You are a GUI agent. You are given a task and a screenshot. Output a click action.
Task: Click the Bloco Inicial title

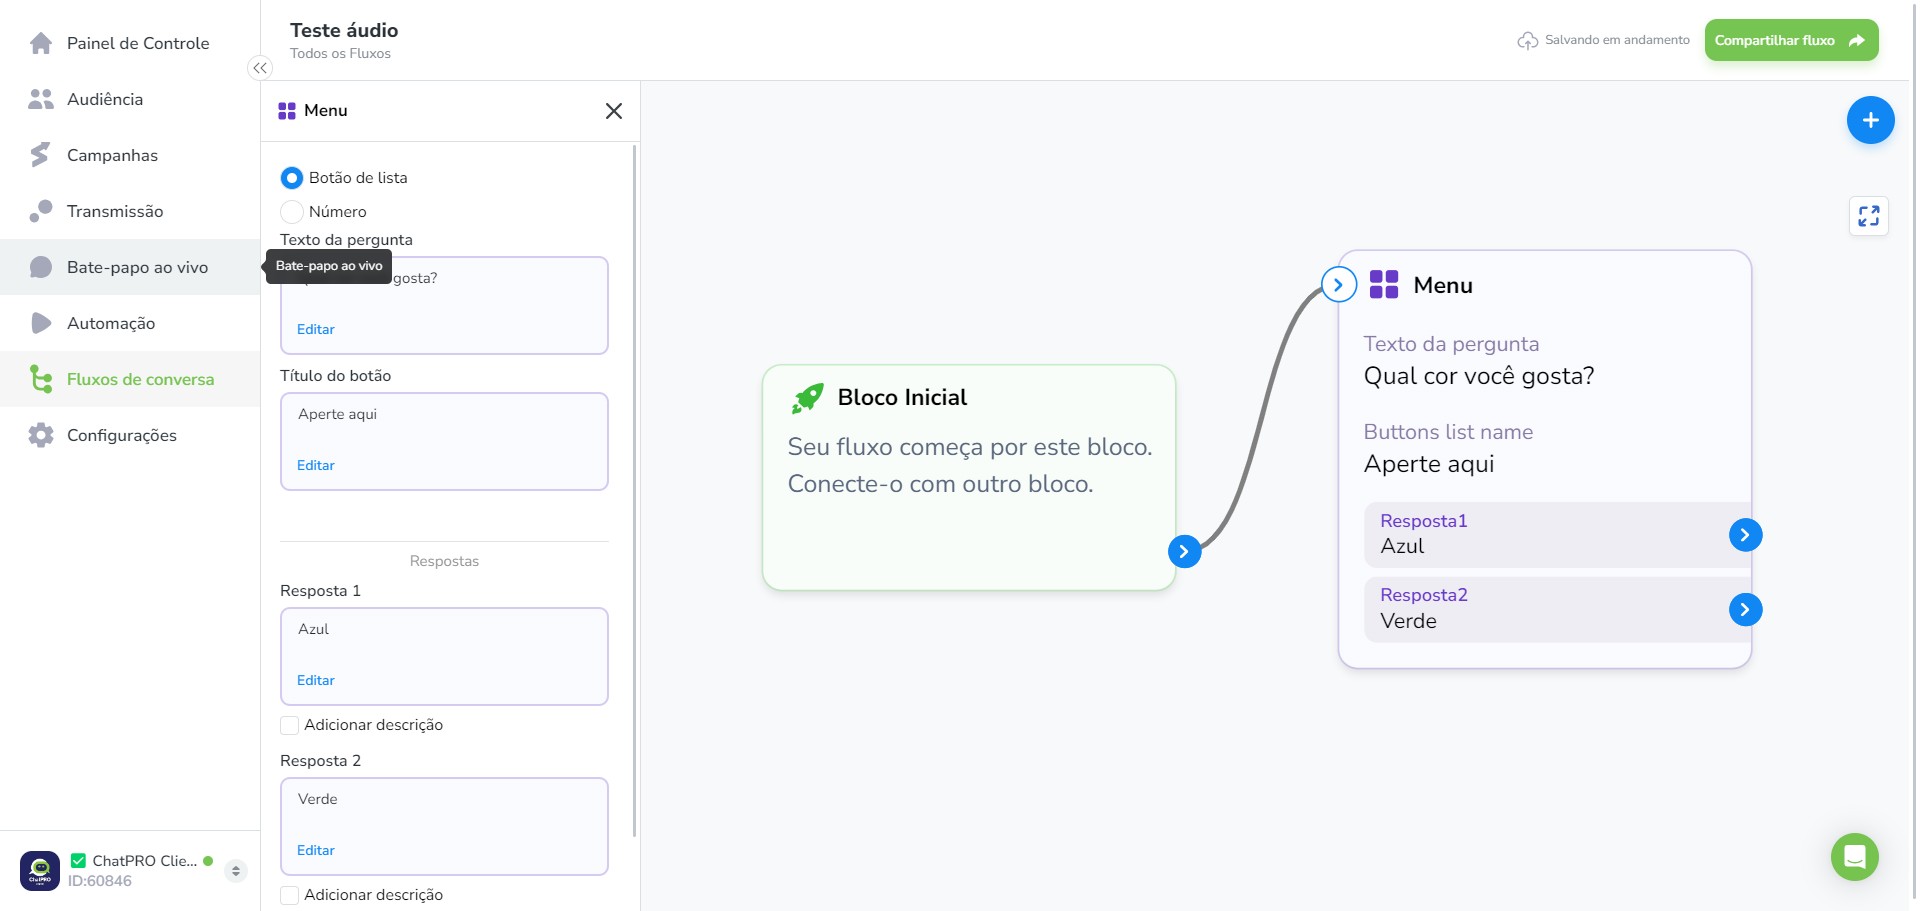(902, 398)
